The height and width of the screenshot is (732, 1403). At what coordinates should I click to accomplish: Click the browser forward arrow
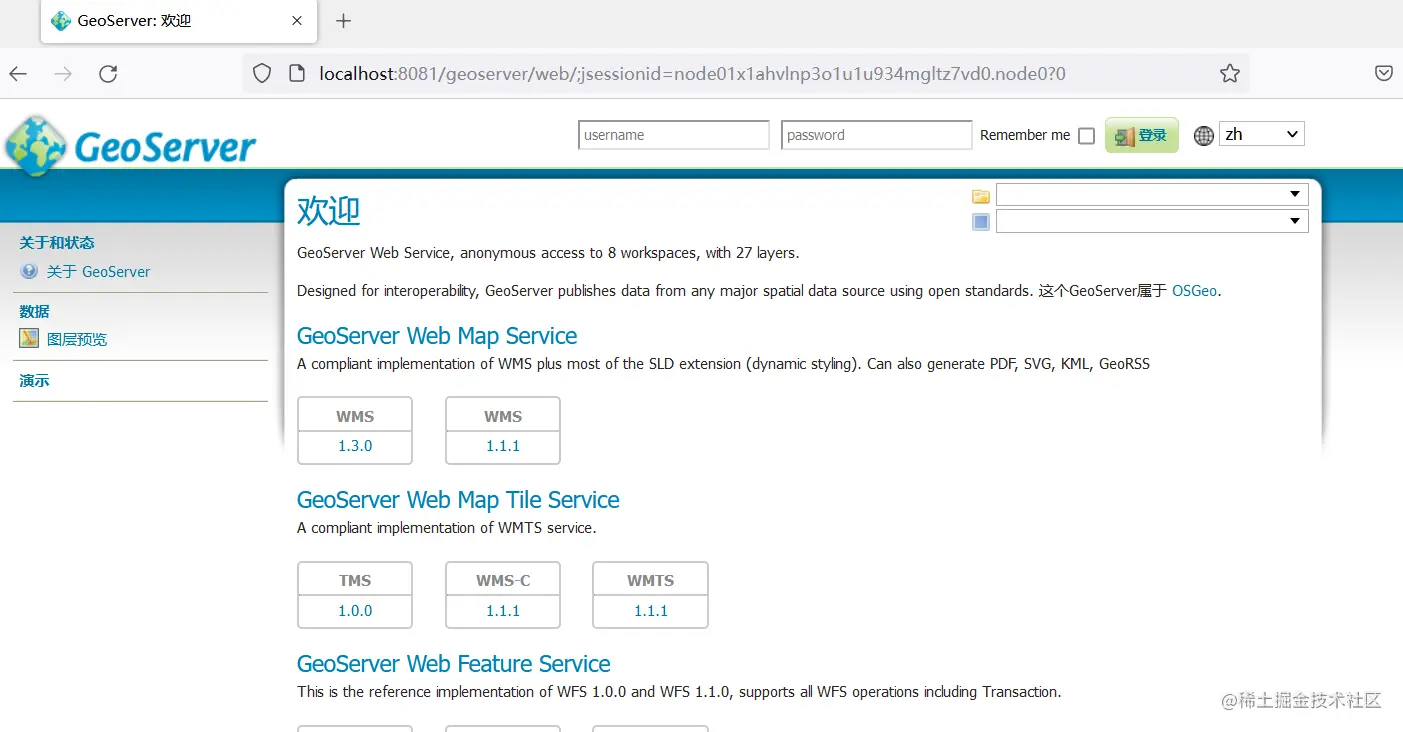[x=63, y=73]
